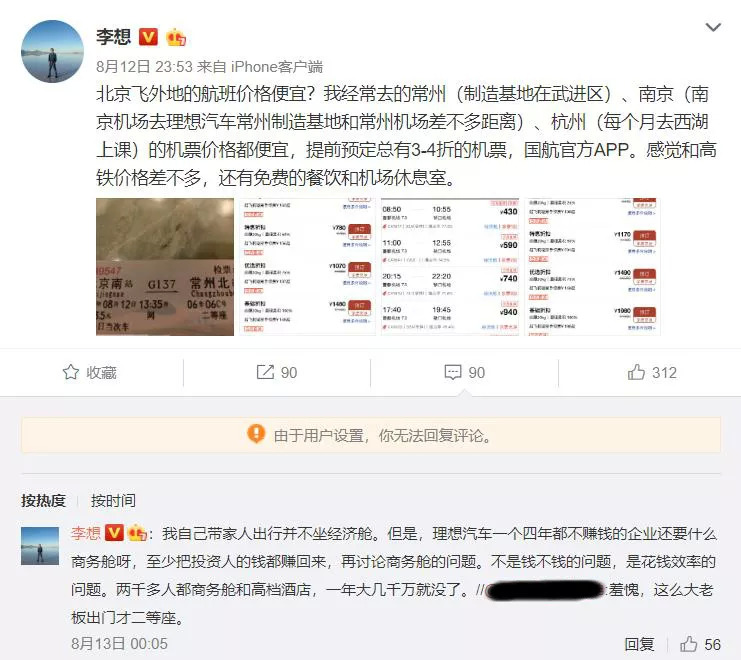Like the comment with thumbs-up 56
741x660 pixels.
click(700, 644)
